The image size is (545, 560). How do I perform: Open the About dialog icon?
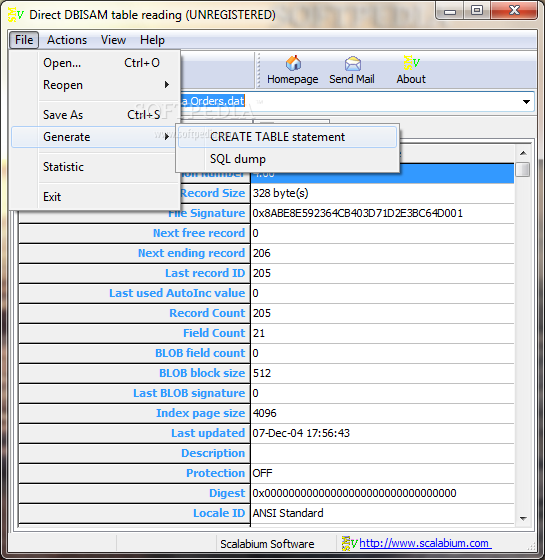pyautogui.click(x=411, y=70)
